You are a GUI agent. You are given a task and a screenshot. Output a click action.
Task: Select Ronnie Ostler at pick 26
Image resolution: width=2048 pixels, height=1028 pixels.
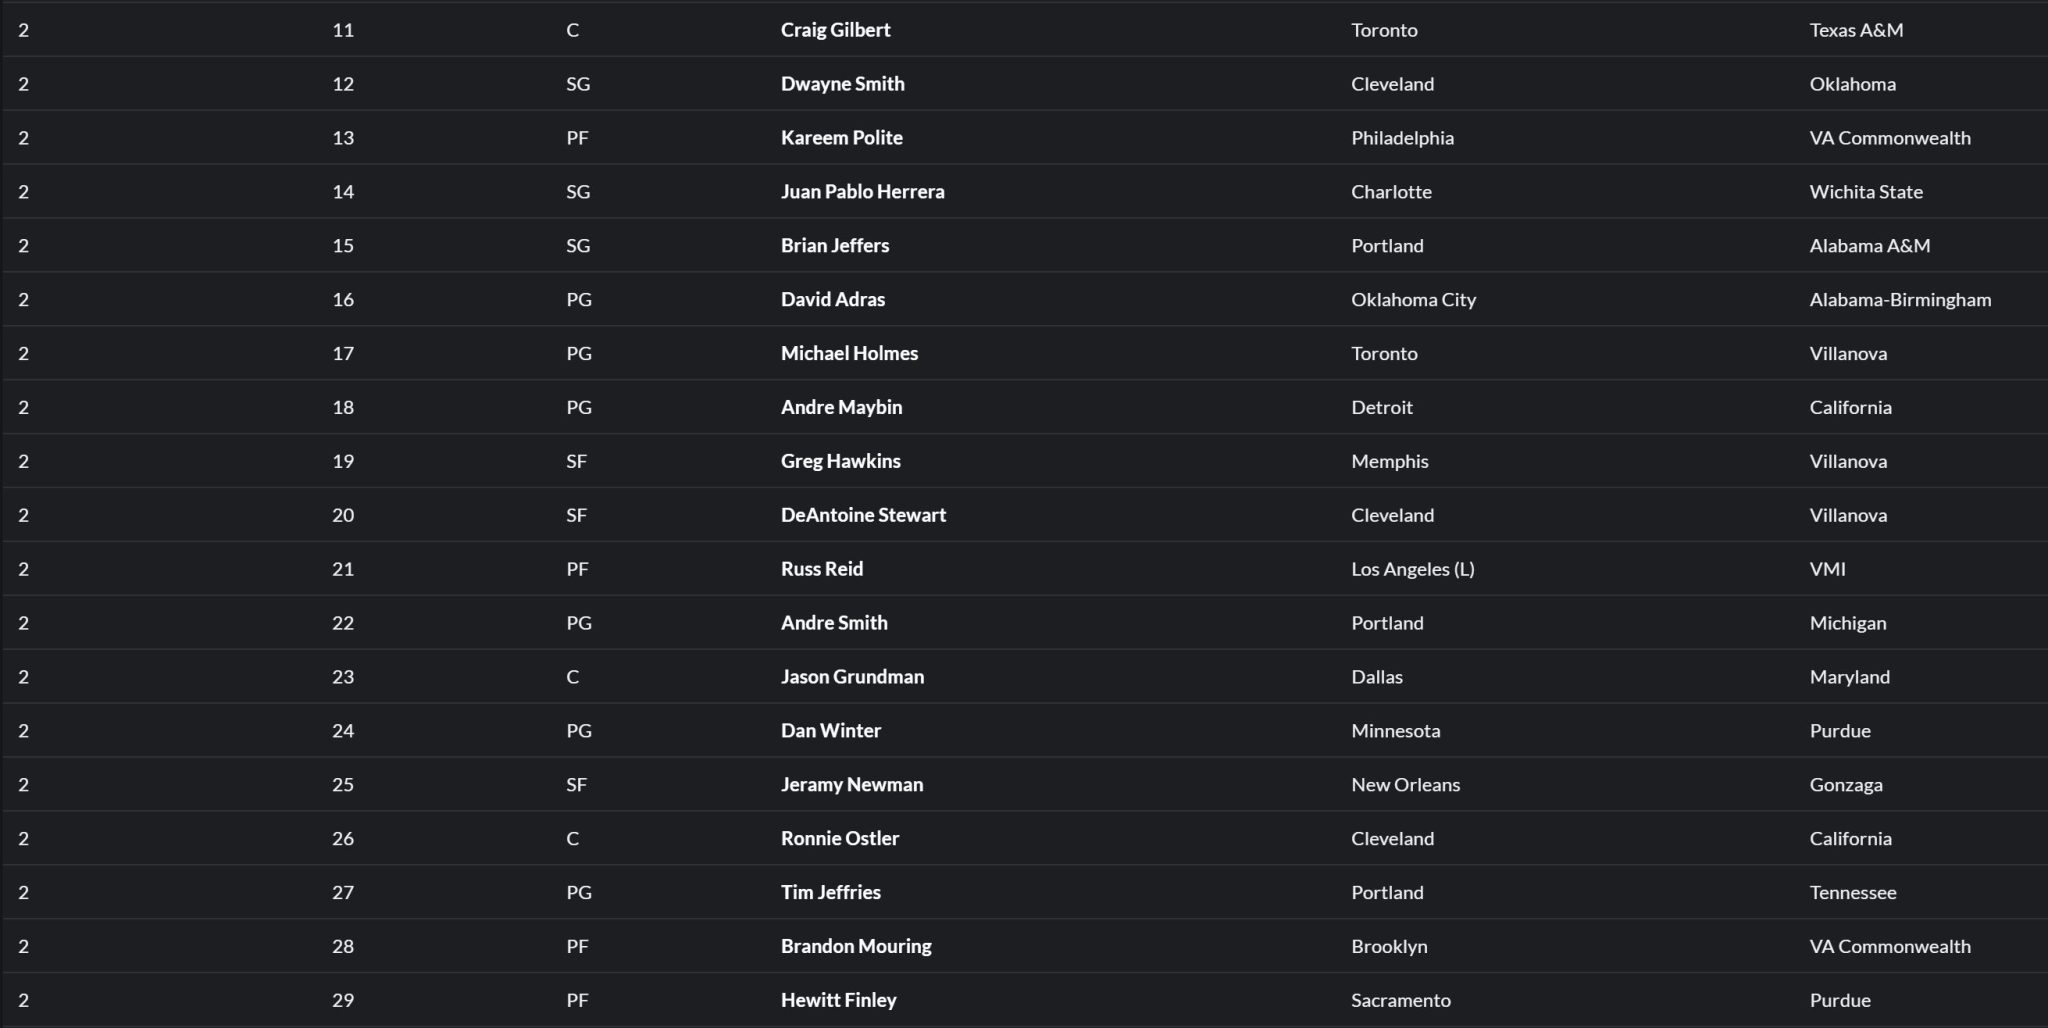point(839,840)
